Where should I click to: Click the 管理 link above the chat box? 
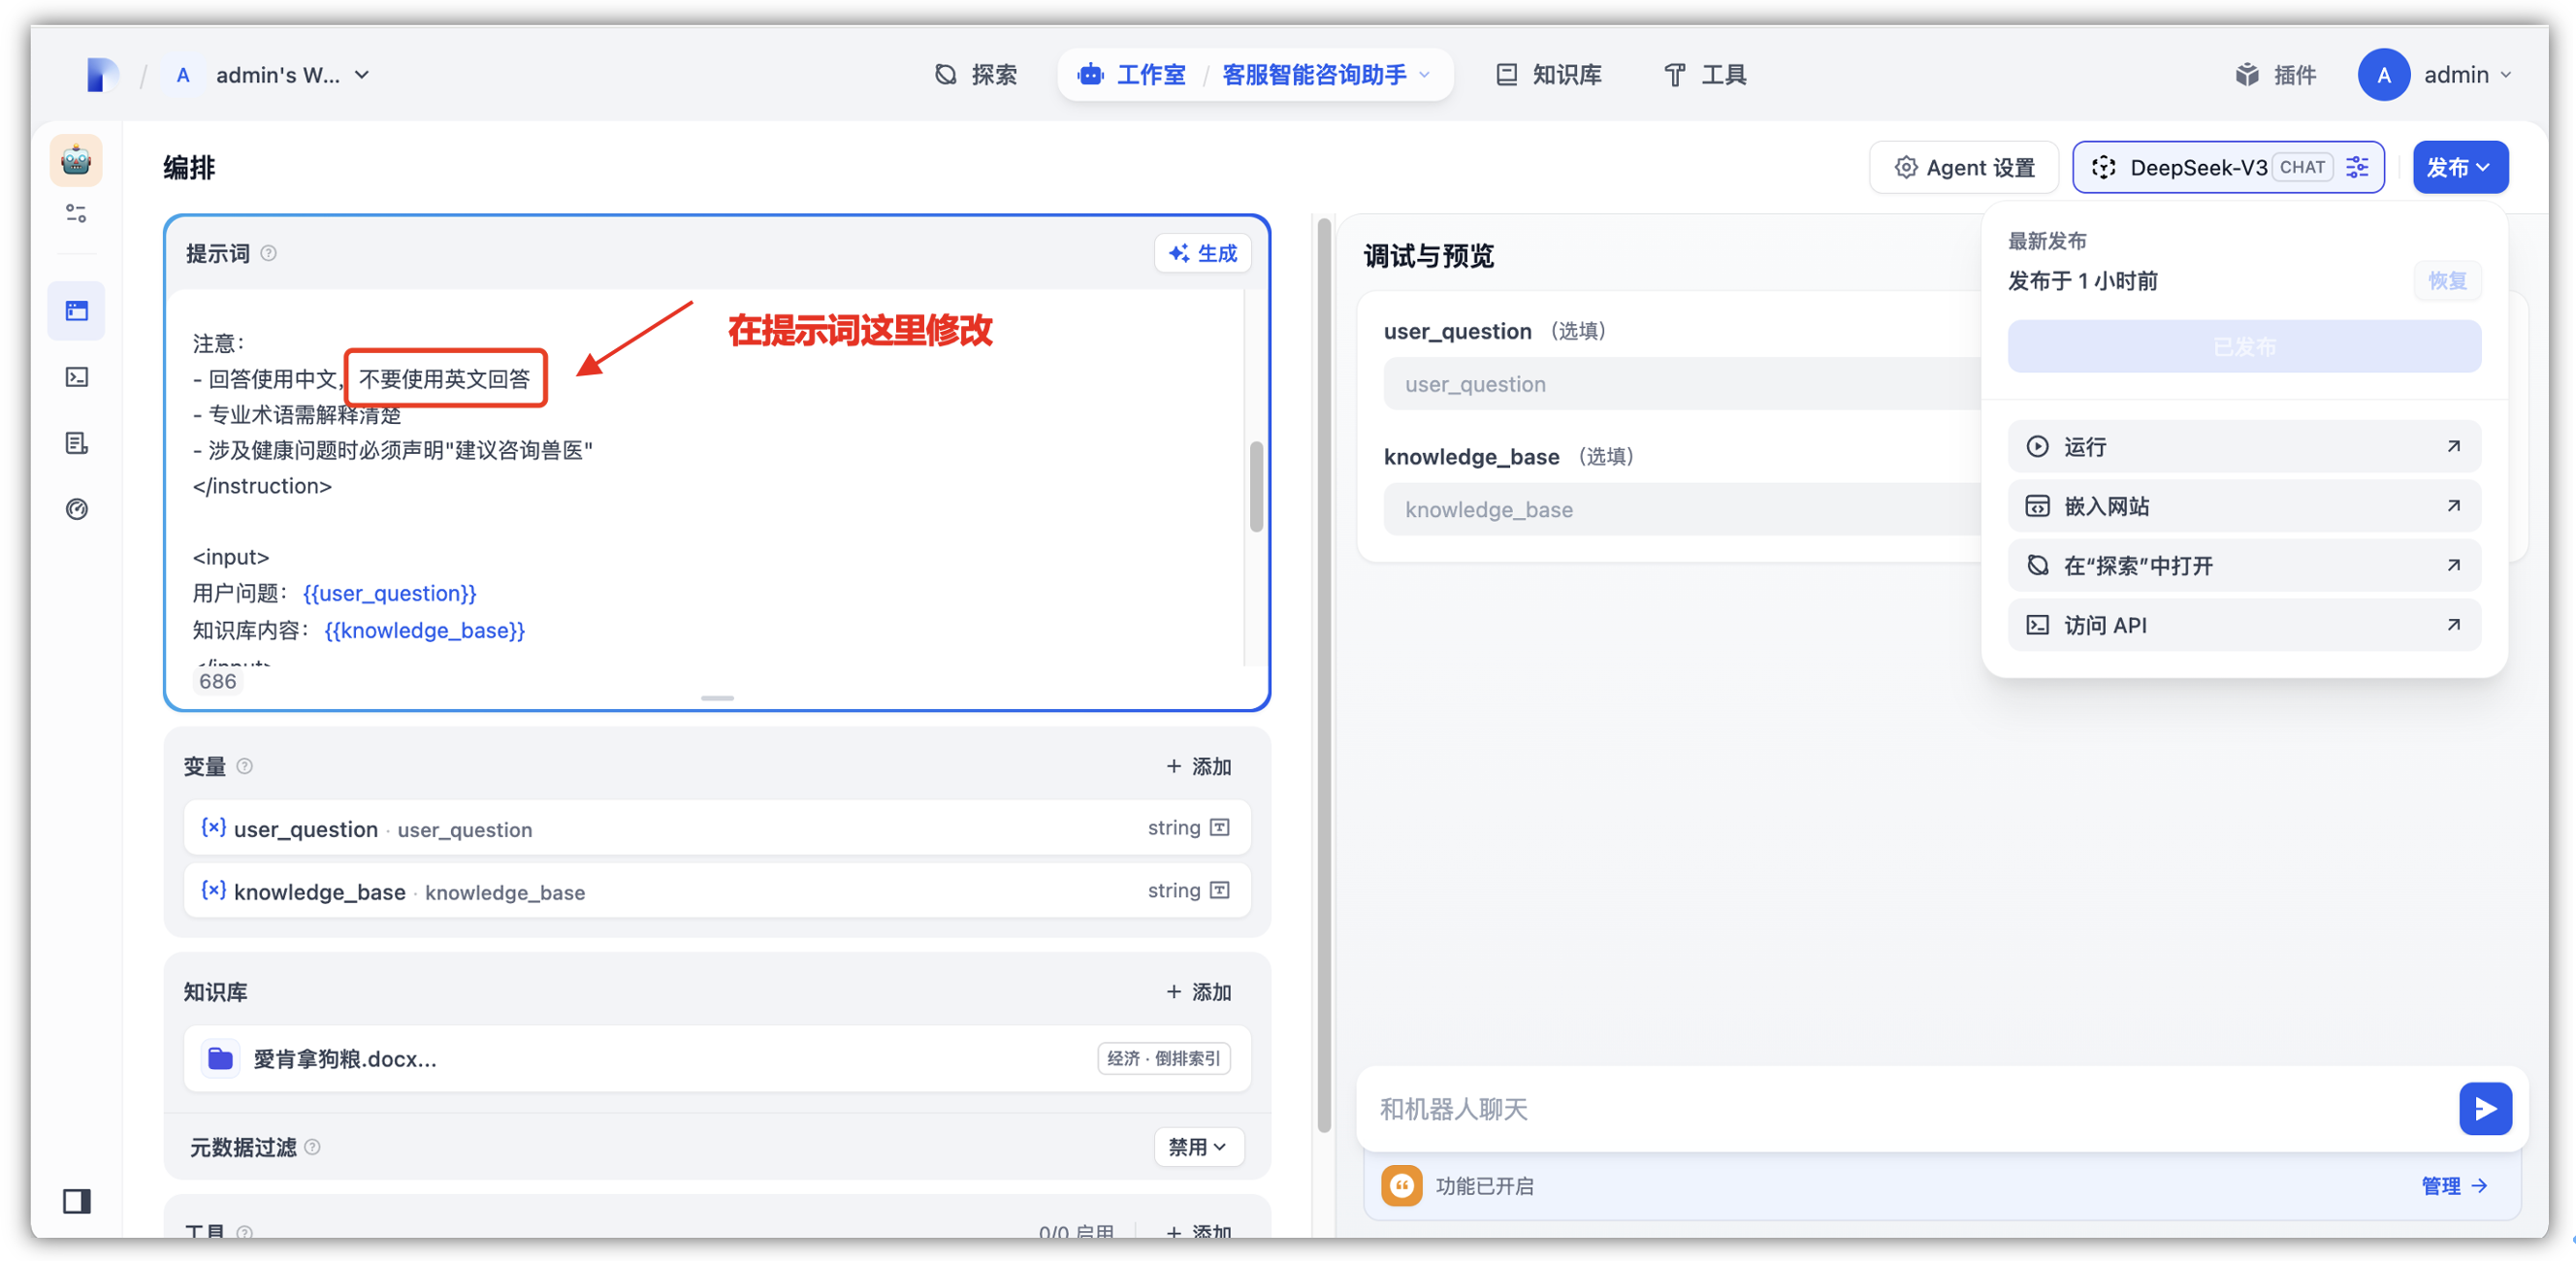coord(2442,1185)
